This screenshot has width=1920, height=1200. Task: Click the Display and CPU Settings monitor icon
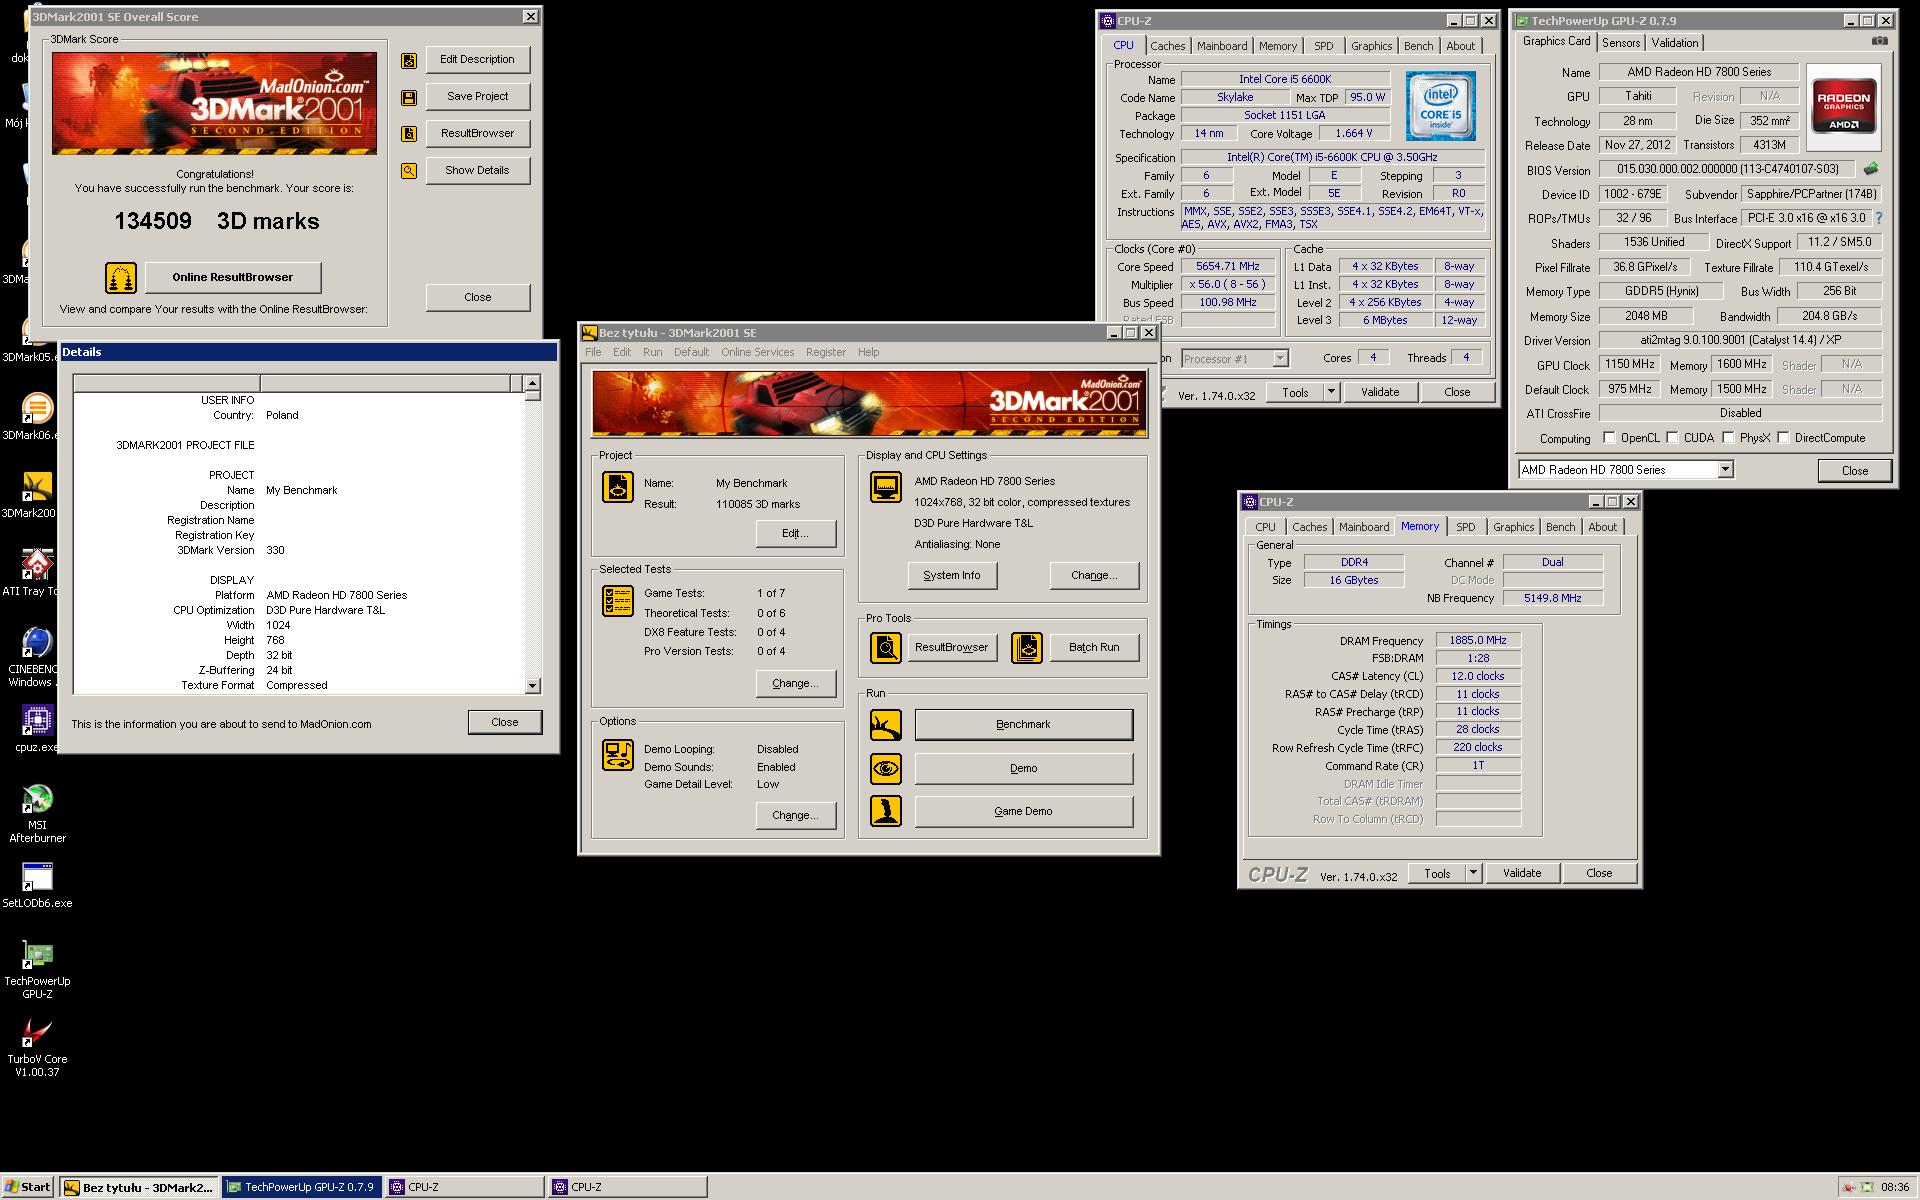pyautogui.click(x=886, y=487)
